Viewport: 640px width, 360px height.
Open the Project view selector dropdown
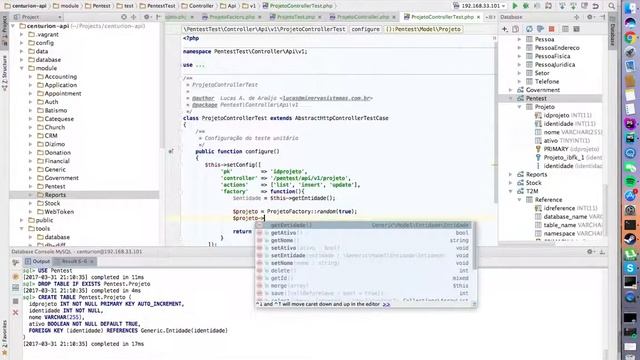tap(37, 17)
